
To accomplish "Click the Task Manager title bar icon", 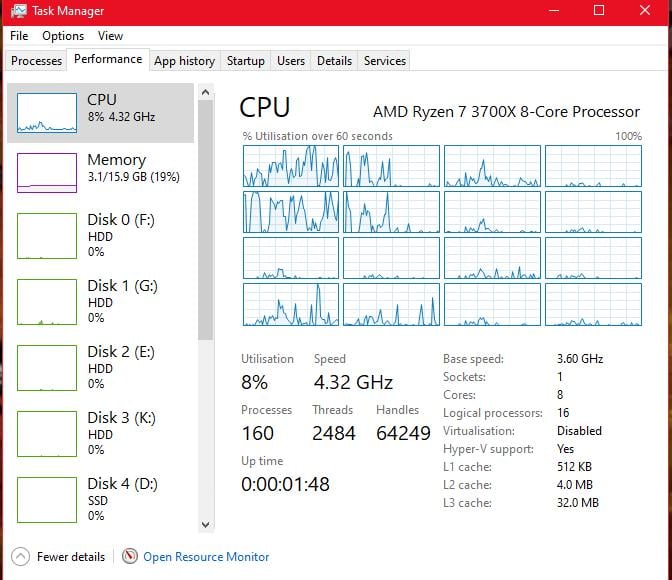I will point(19,11).
